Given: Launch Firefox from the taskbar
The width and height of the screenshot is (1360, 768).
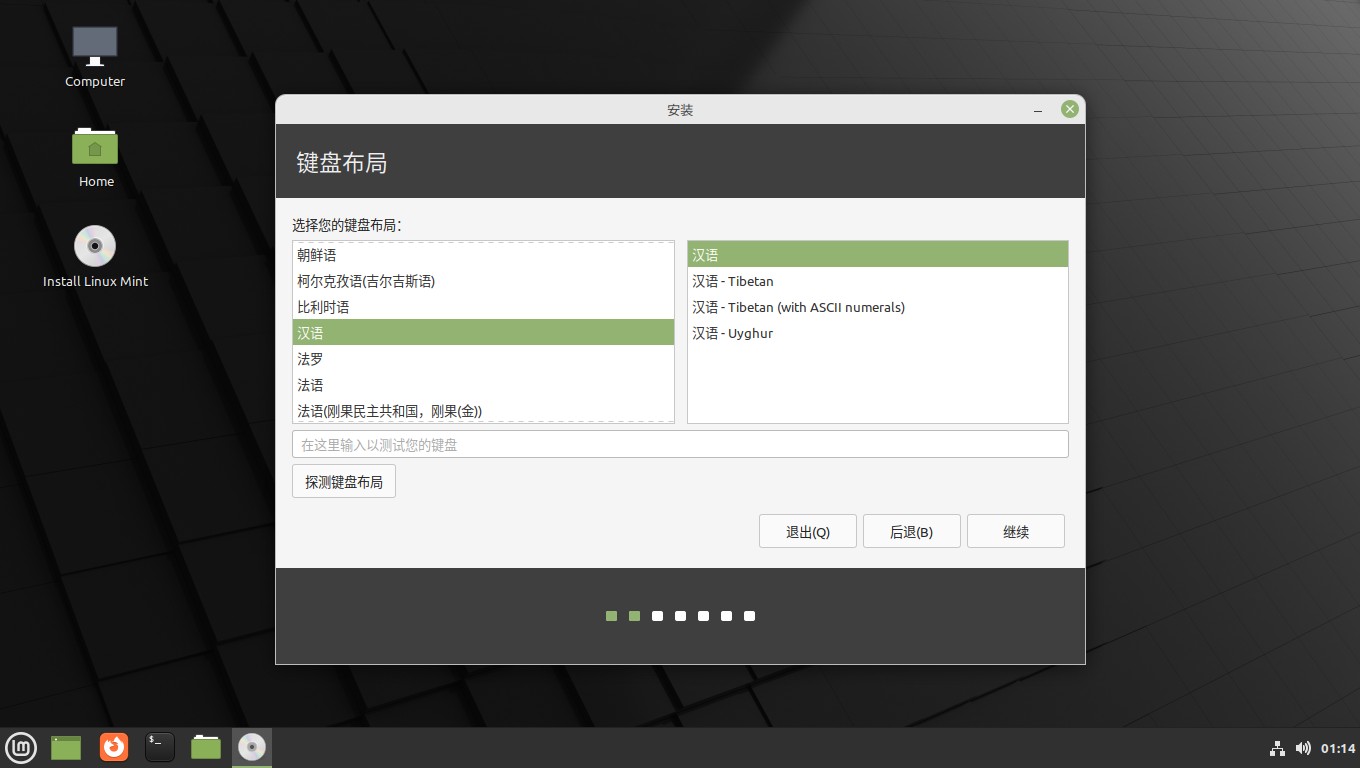Looking at the screenshot, I should (x=113, y=747).
